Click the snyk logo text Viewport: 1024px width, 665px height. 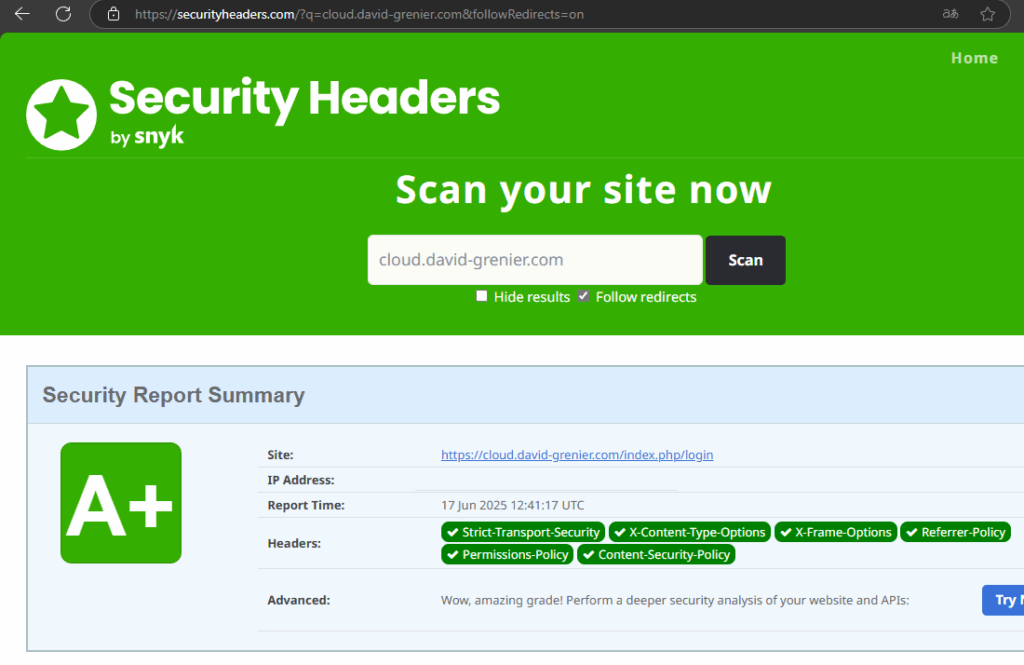pos(159,137)
